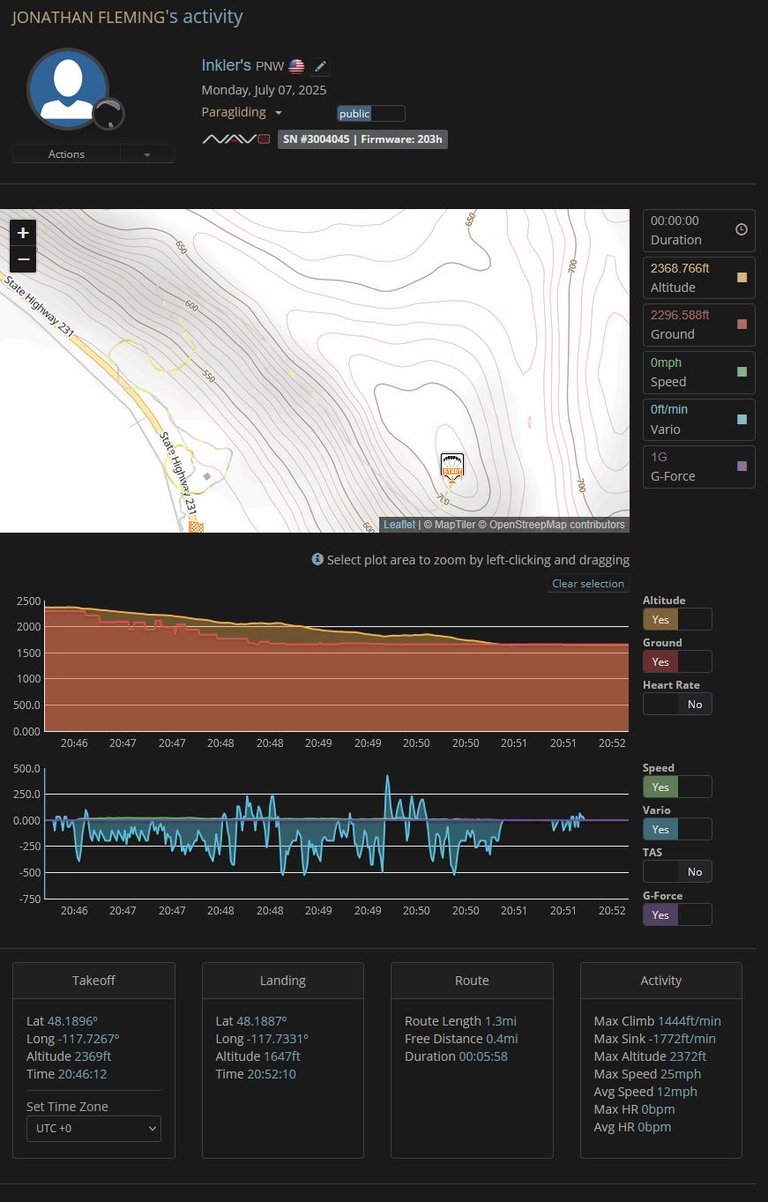
Task: Toggle the Ground chart switch
Action: click(x=677, y=662)
